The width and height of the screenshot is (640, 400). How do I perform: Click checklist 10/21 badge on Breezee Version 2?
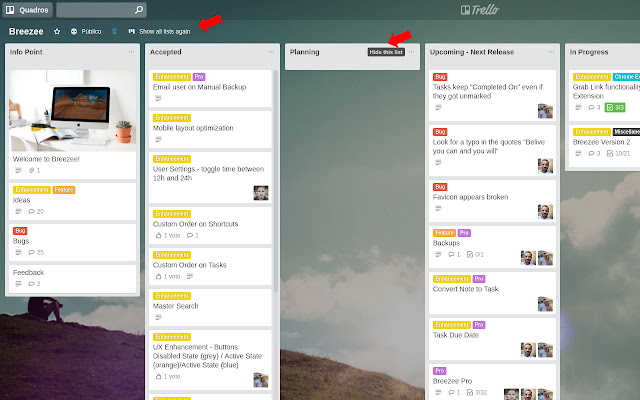(x=618, y=153)
